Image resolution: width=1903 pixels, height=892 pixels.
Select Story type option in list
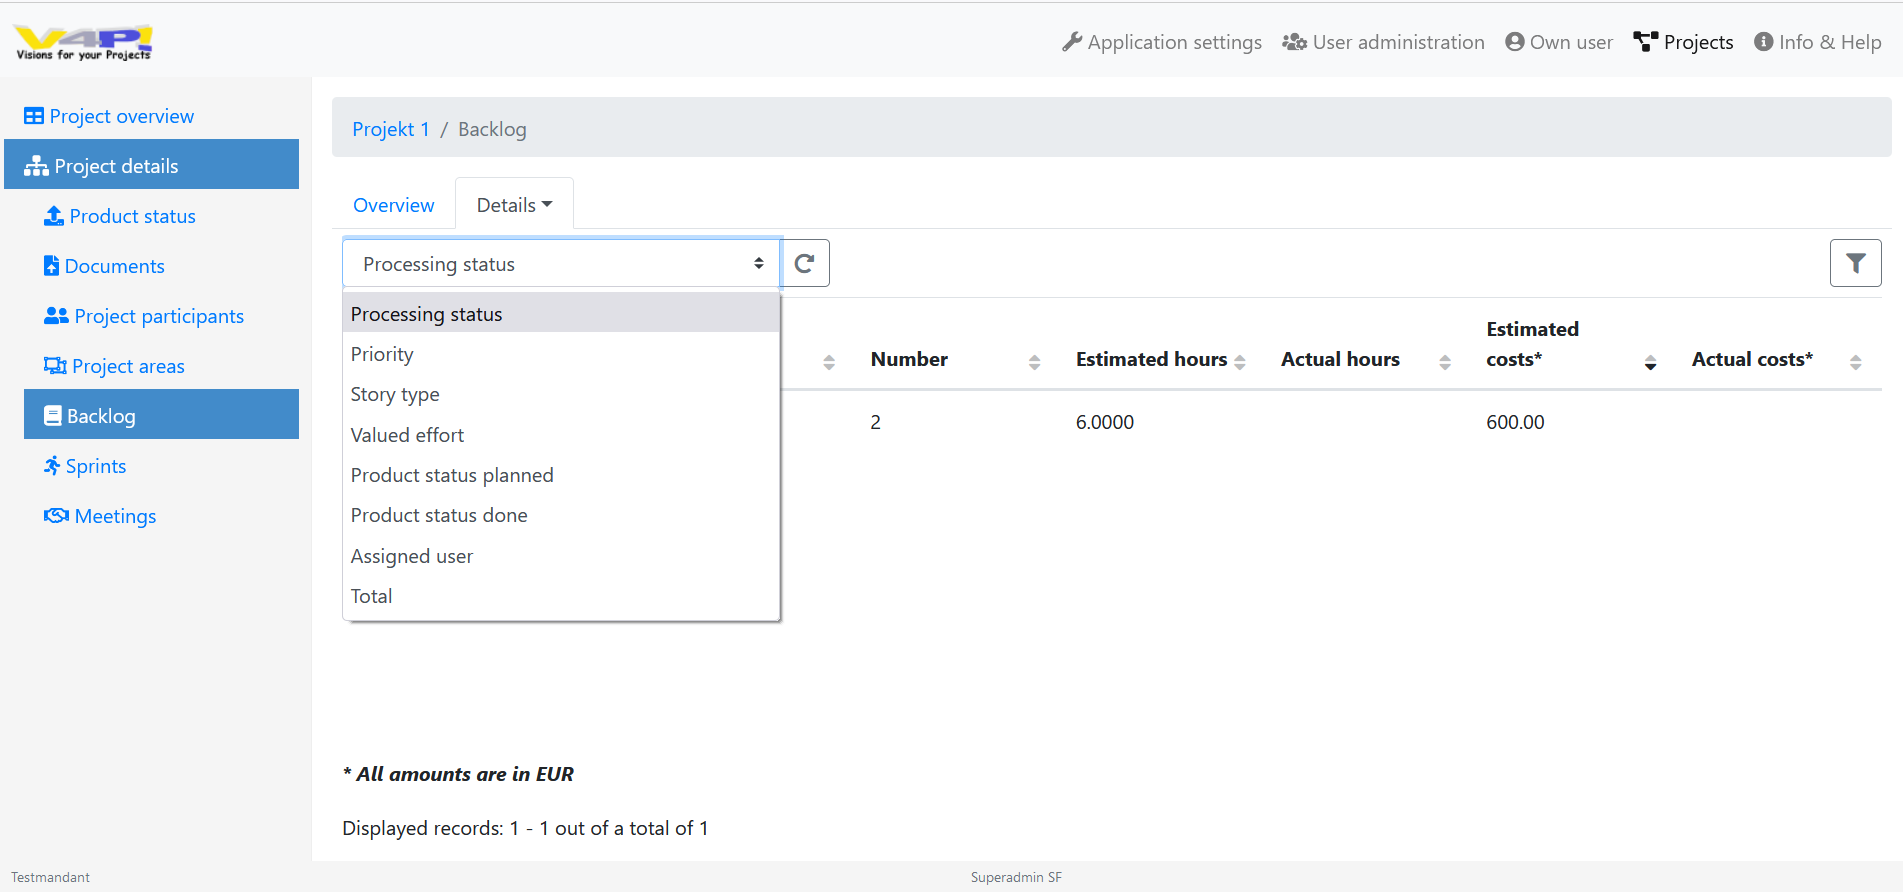click(561, 394)
